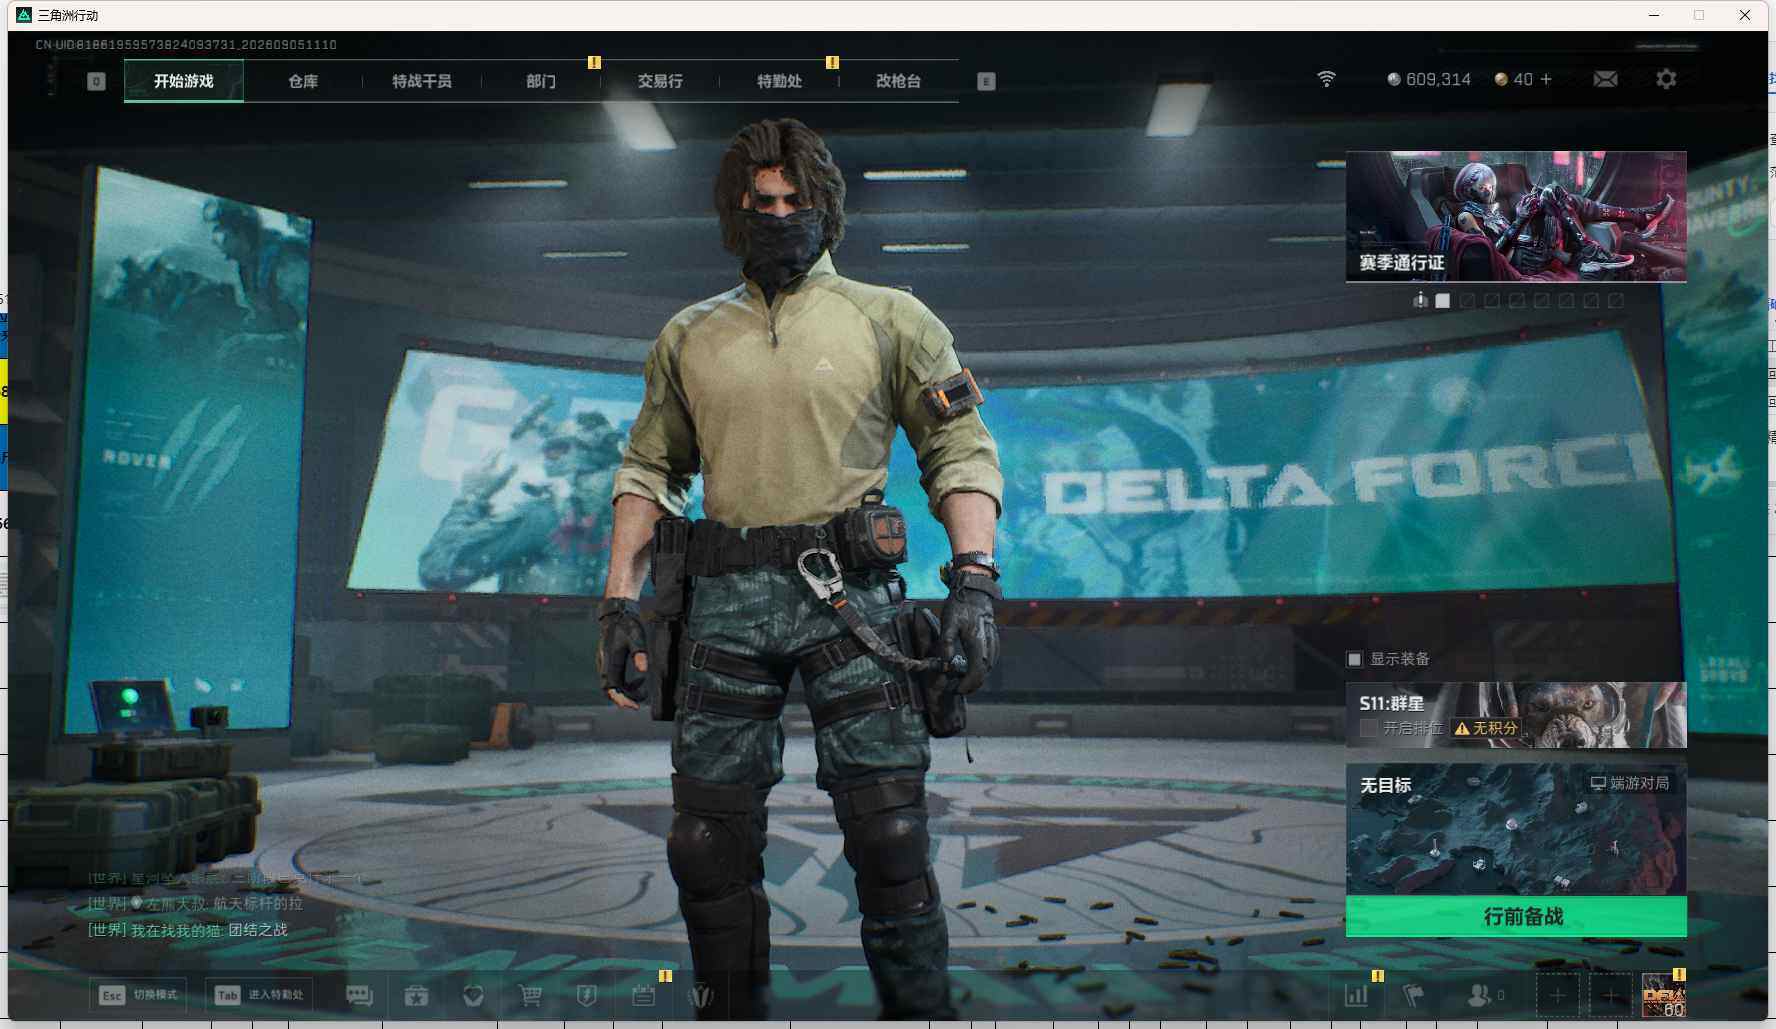Screen dimensions: 1776x1029
Task: Click the second empty teammate plus slot
Action: 1610,995
